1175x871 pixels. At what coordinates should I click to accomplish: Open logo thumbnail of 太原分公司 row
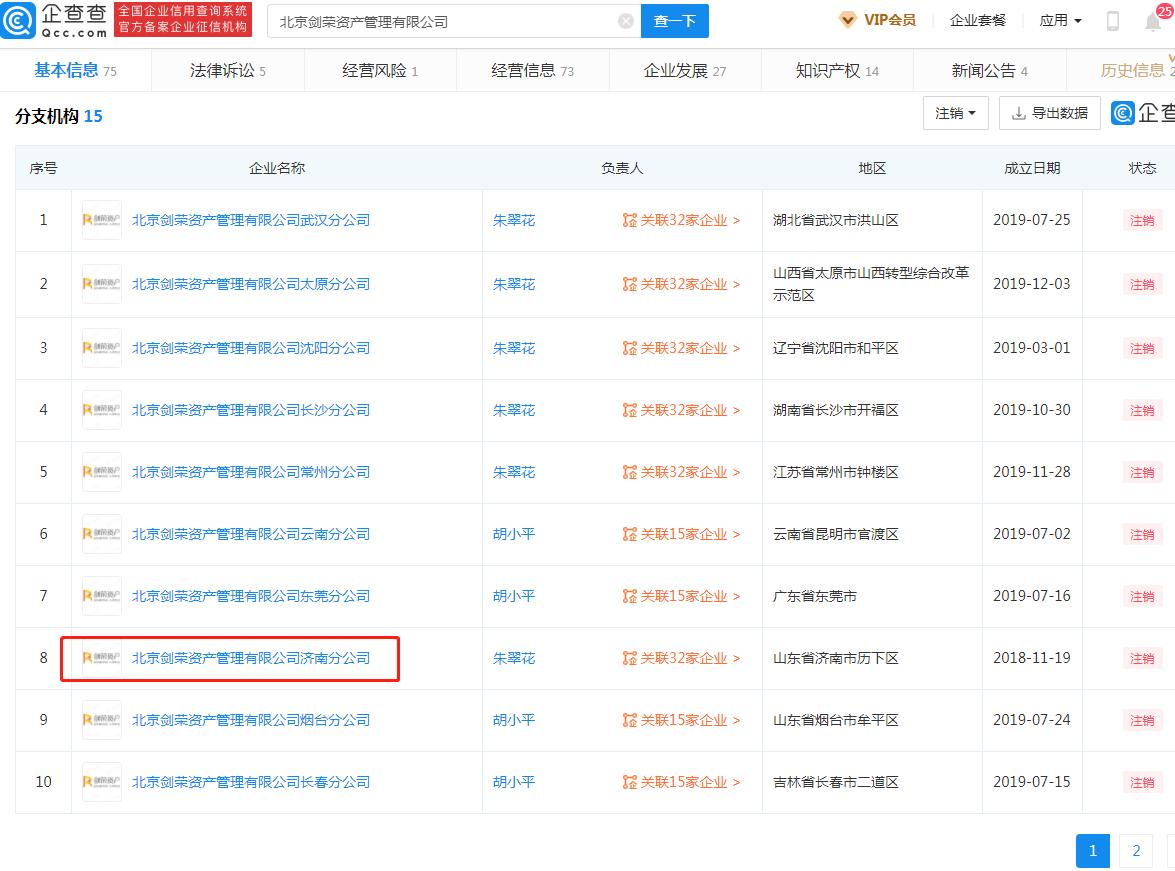point(101,284)
